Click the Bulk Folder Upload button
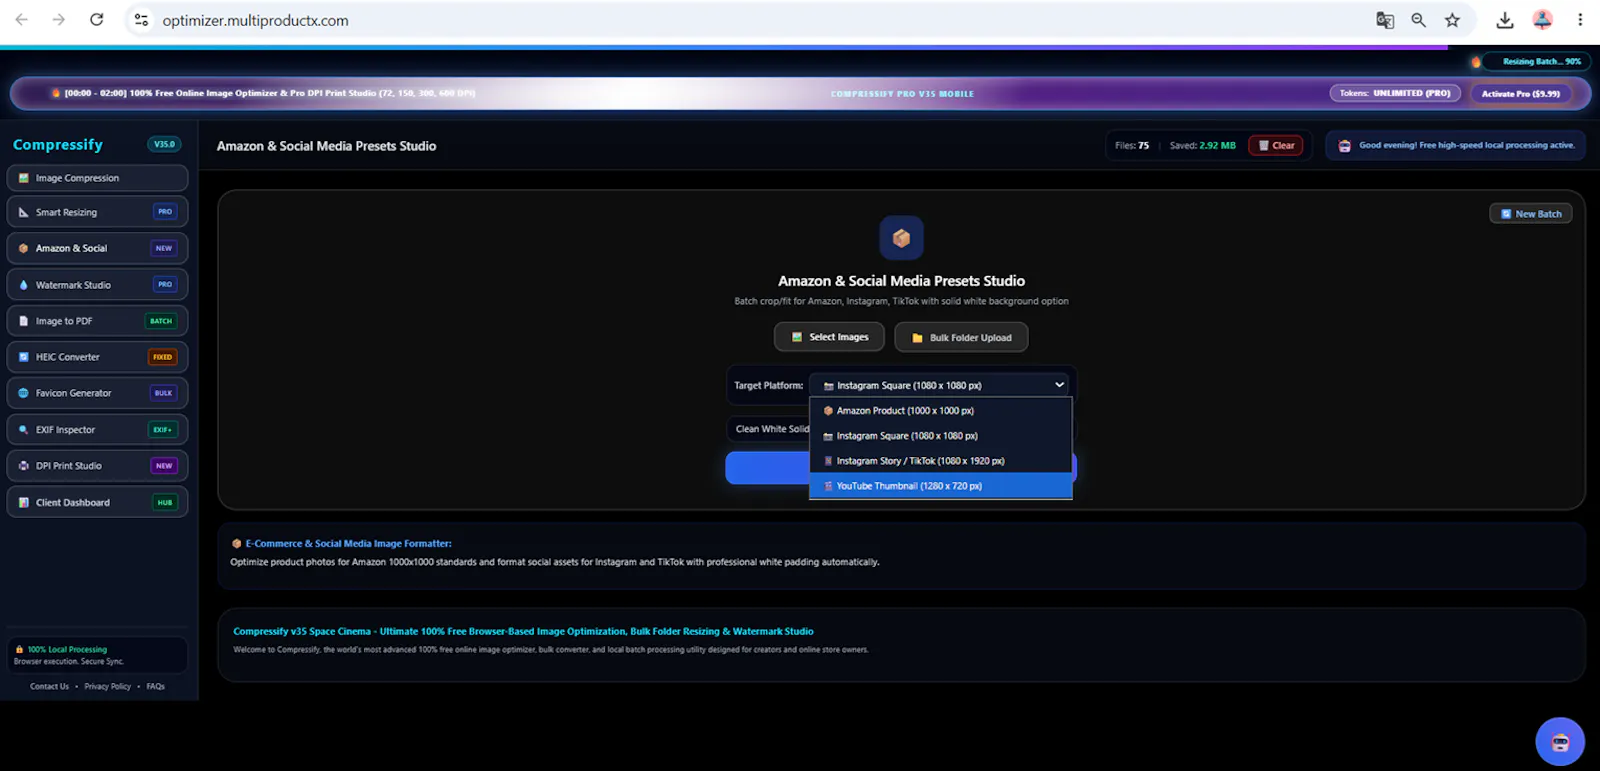Viewport: 1600px width, 771px height. click(x=961, y=337)
